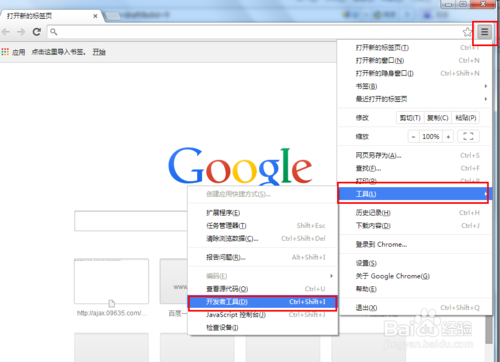
Task: Choose 查找(F)... menu item
Action: 415,168
